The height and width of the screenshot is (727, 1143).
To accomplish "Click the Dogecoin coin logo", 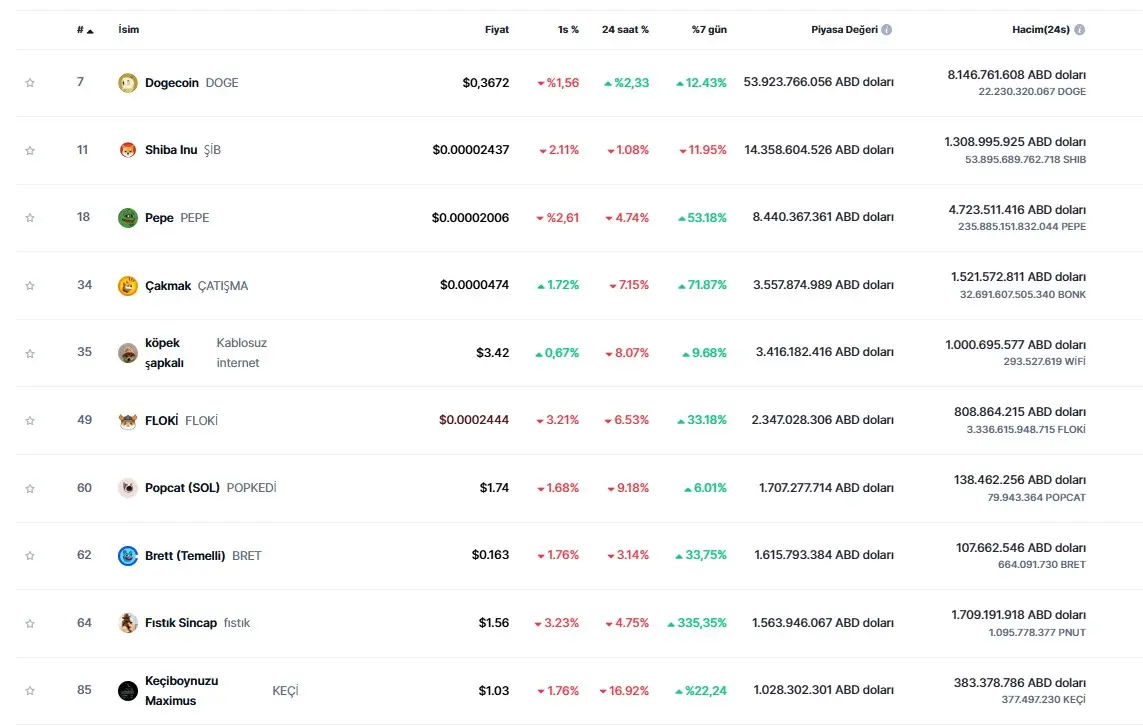I will pos(127,83).
